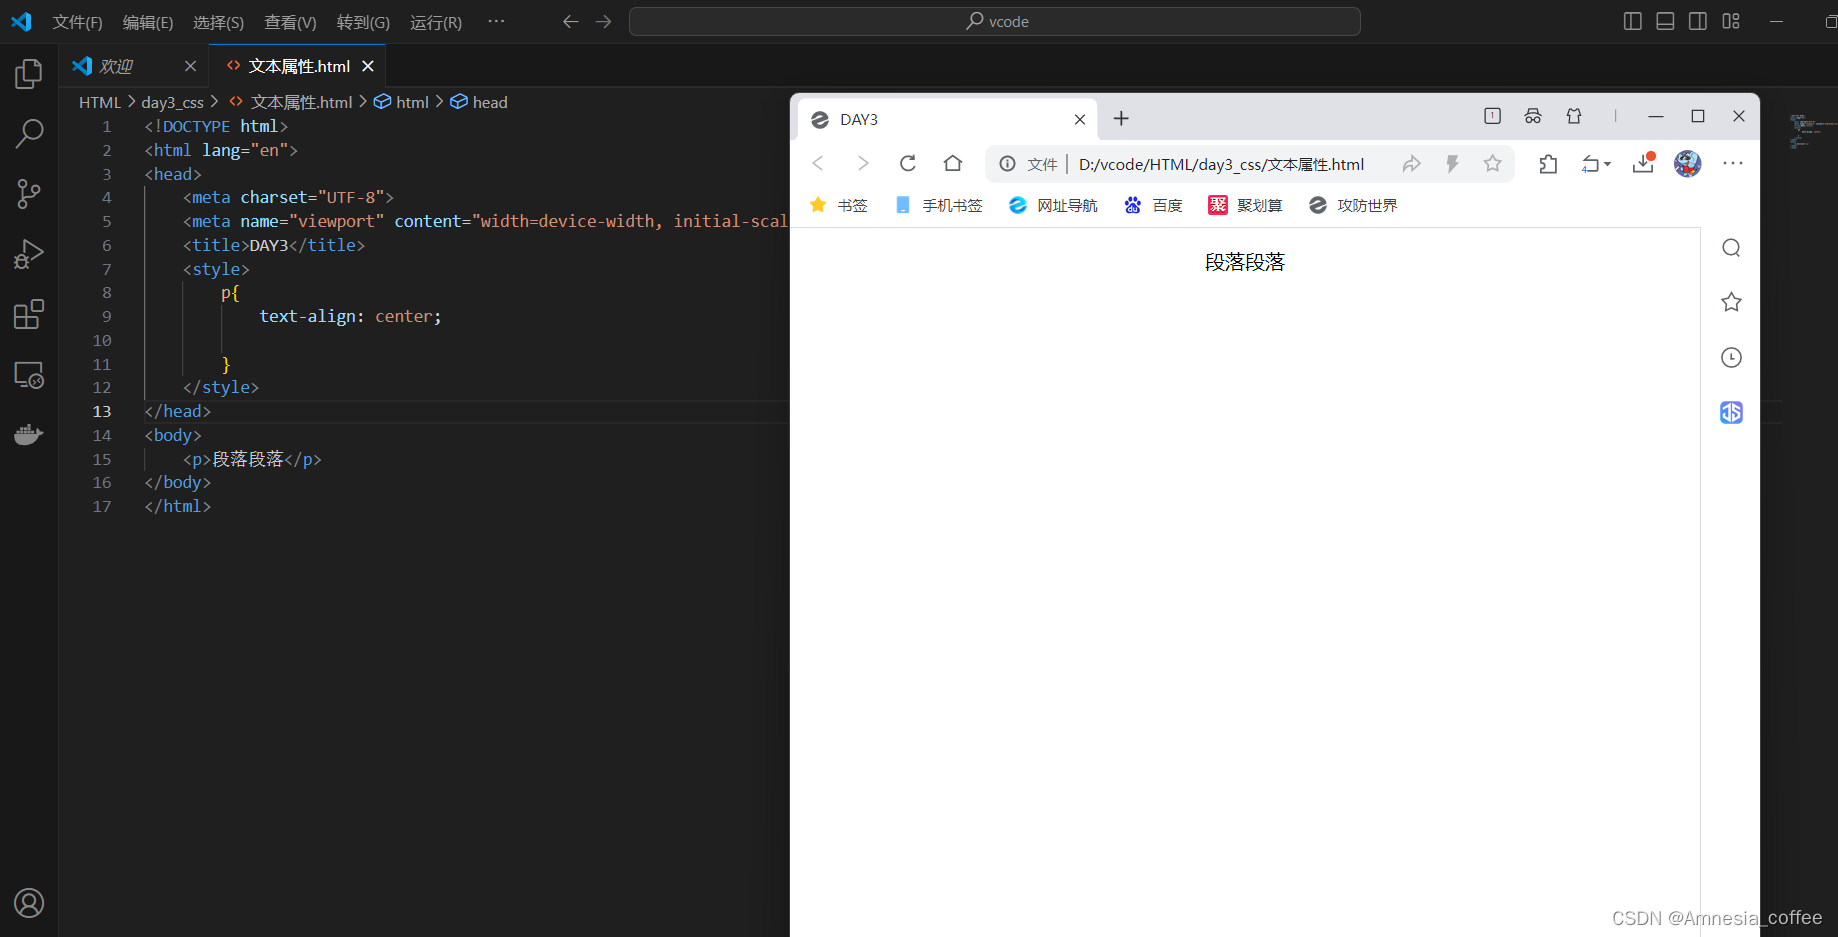Click browser forward arrow
This screenshot has width=1838, height=937.
(863, 163)
